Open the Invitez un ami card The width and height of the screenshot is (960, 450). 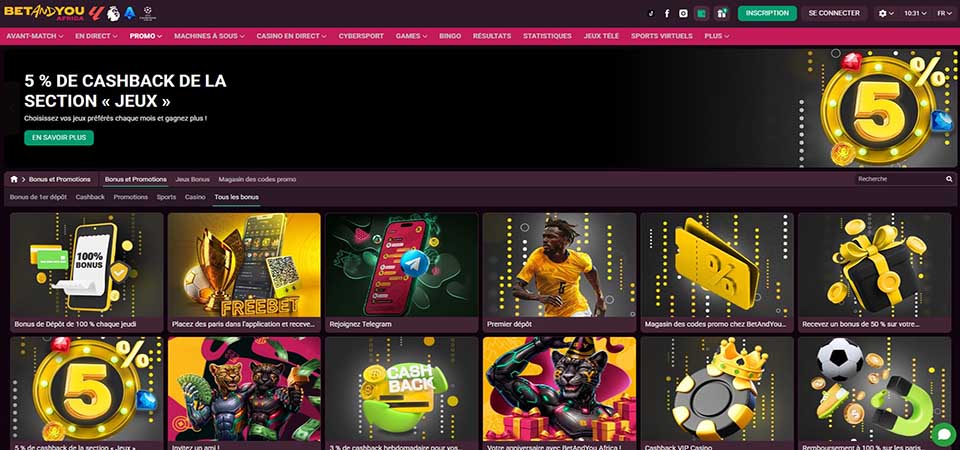point(244,393)
